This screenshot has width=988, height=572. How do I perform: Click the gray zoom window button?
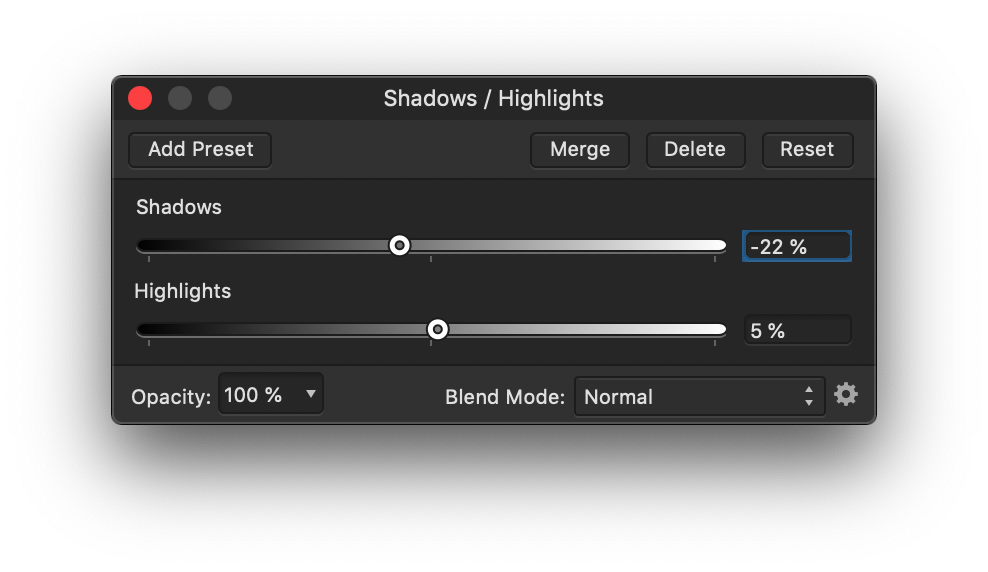[x=220, y=98]
